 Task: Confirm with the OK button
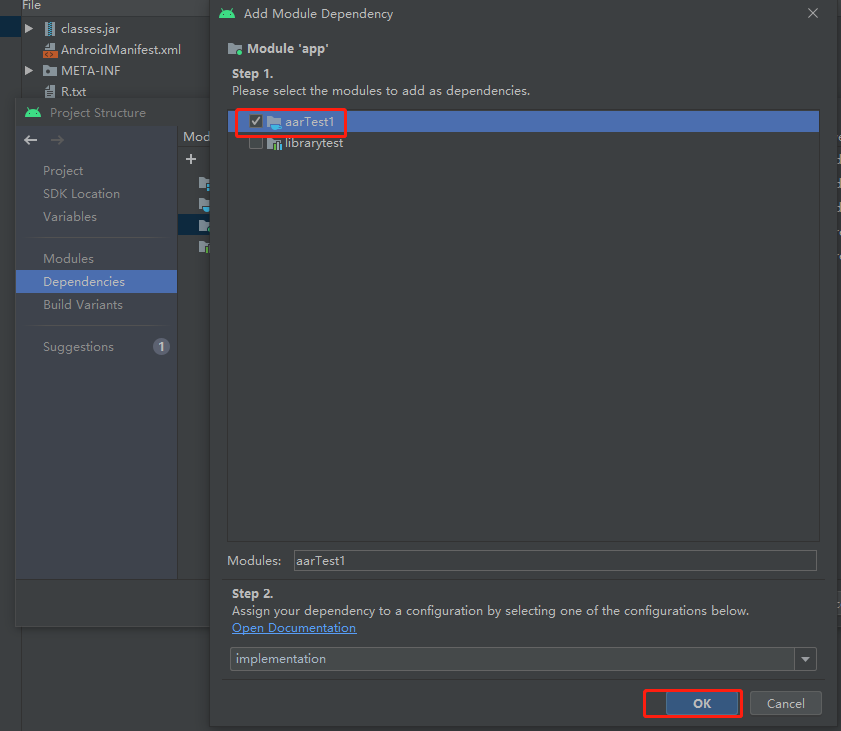coord(702,703)
